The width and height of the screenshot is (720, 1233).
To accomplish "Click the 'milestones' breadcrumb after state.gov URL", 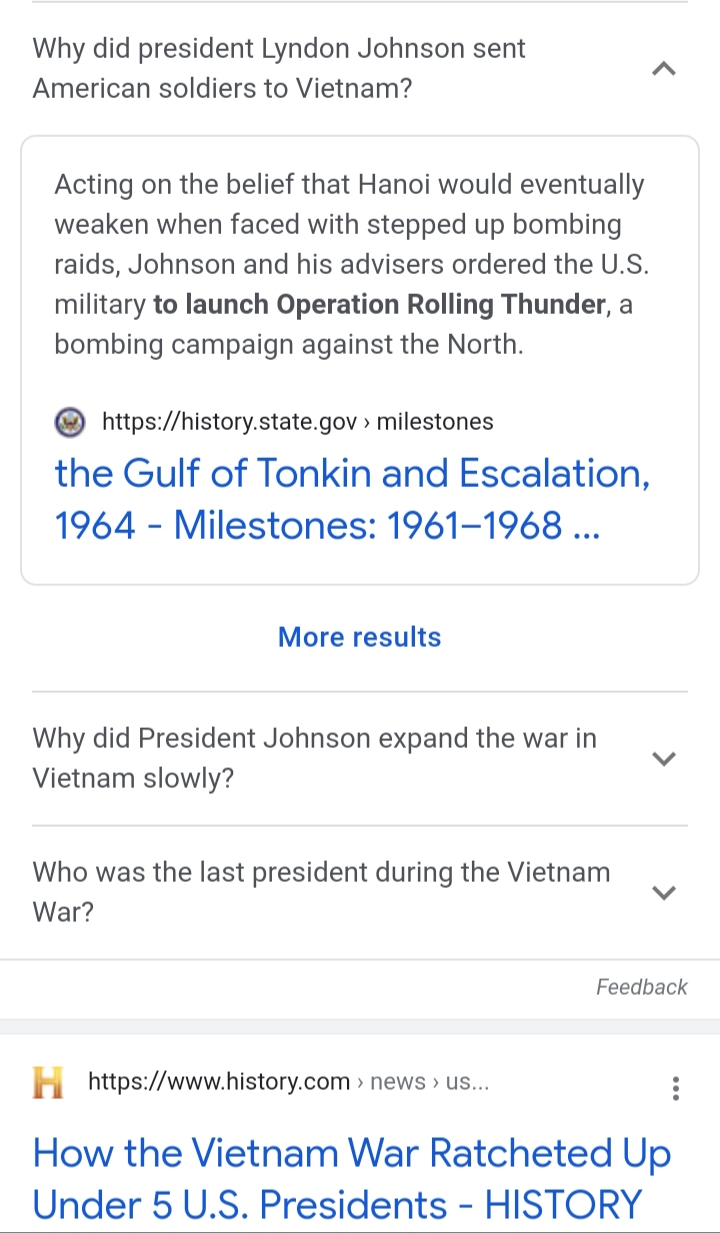I will click(435, 422).
